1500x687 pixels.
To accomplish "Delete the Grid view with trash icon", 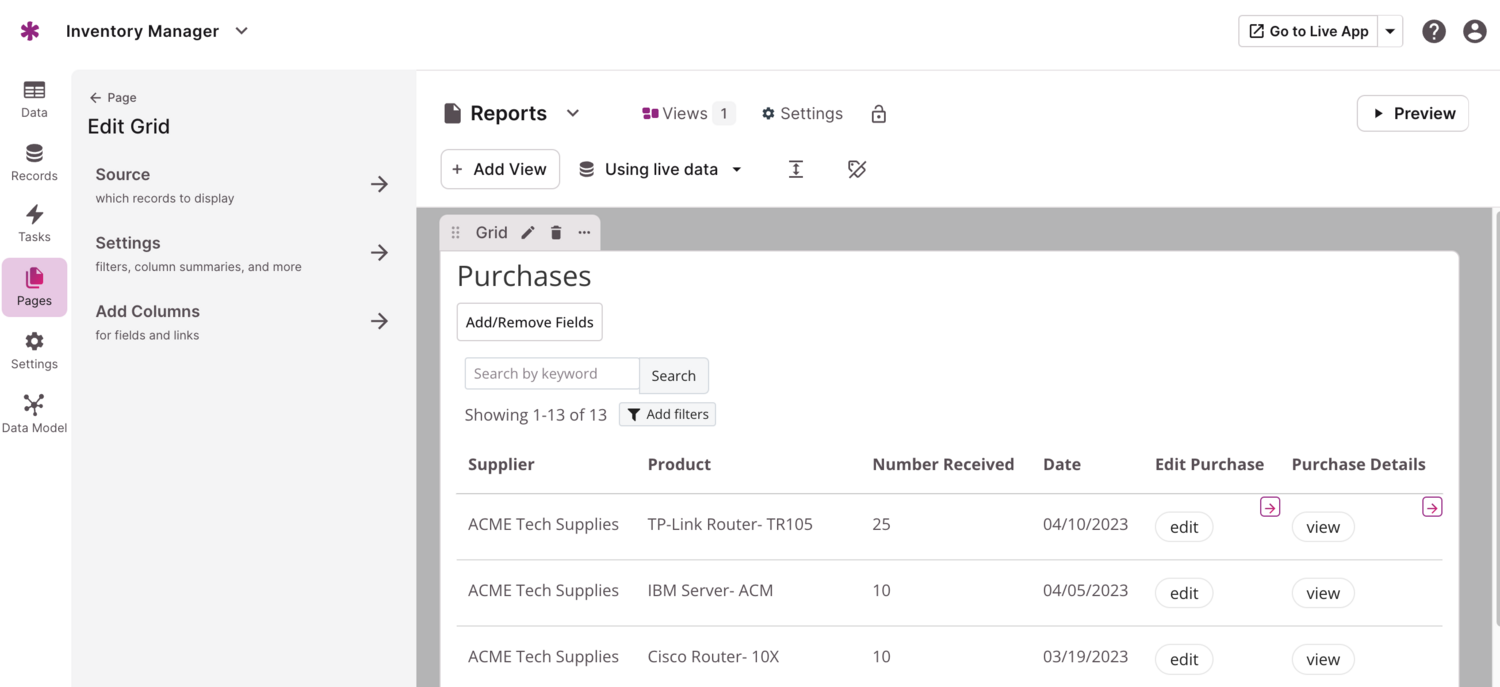I will click(556, 233).
